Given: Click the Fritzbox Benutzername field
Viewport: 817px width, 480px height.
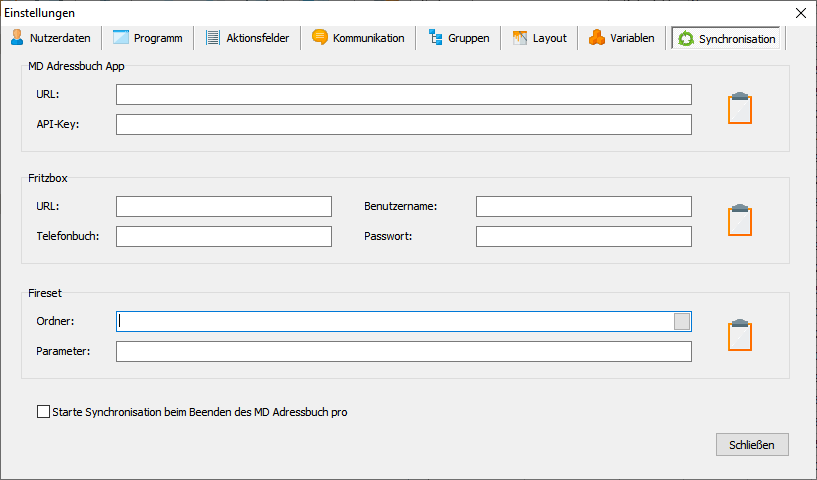Looking at the screenshot, I should 583,206.
